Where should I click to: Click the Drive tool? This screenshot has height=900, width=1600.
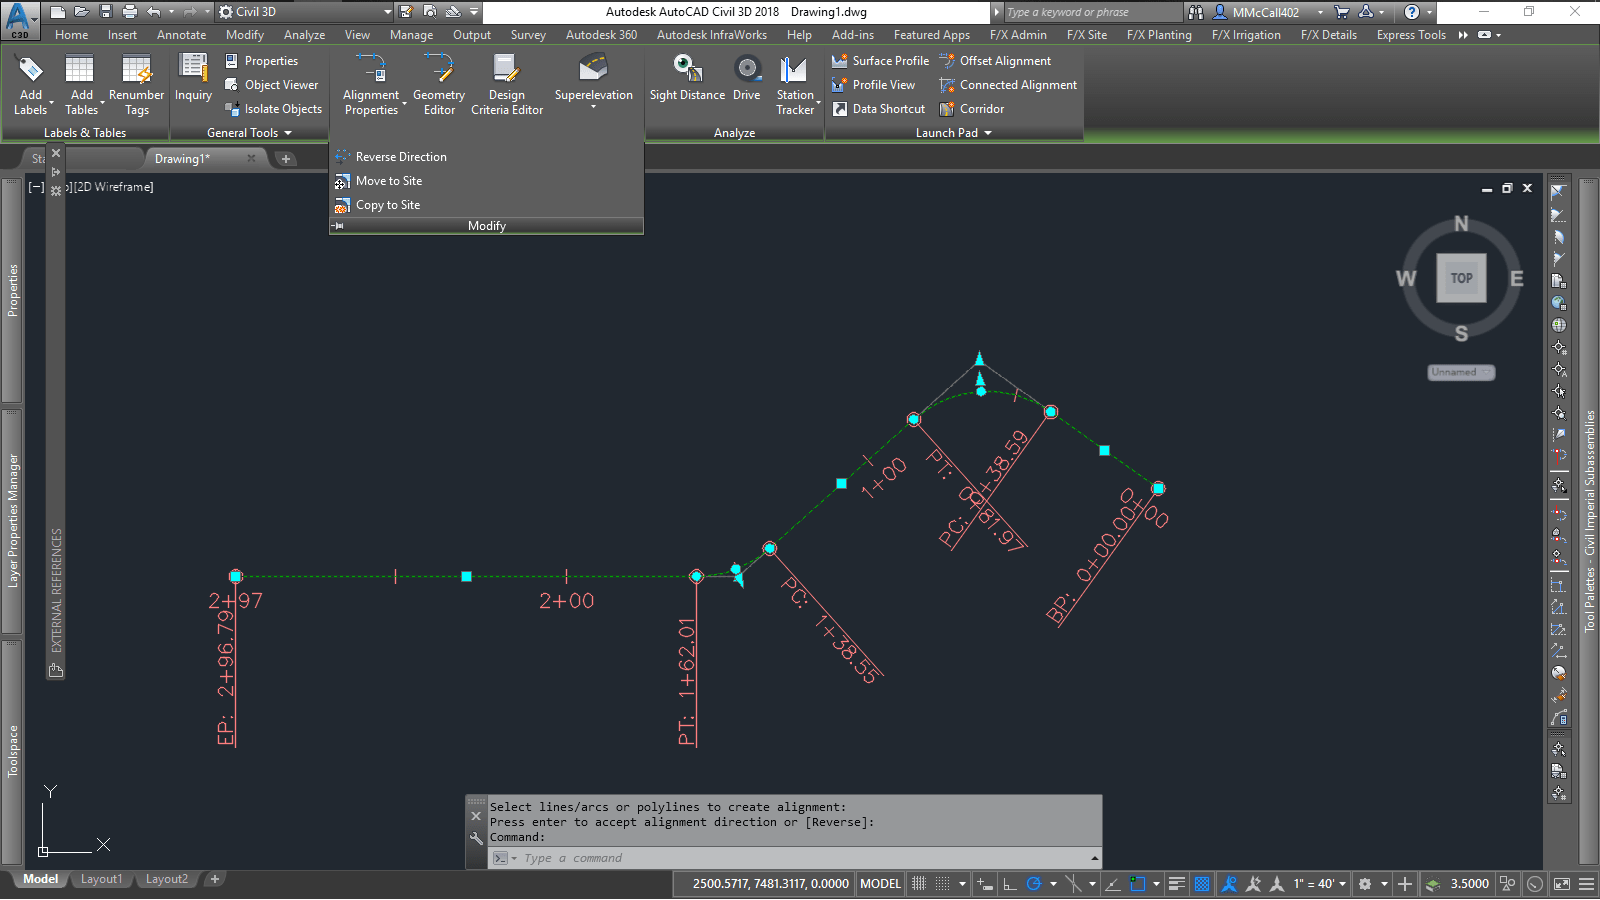[x=747, y=78]
